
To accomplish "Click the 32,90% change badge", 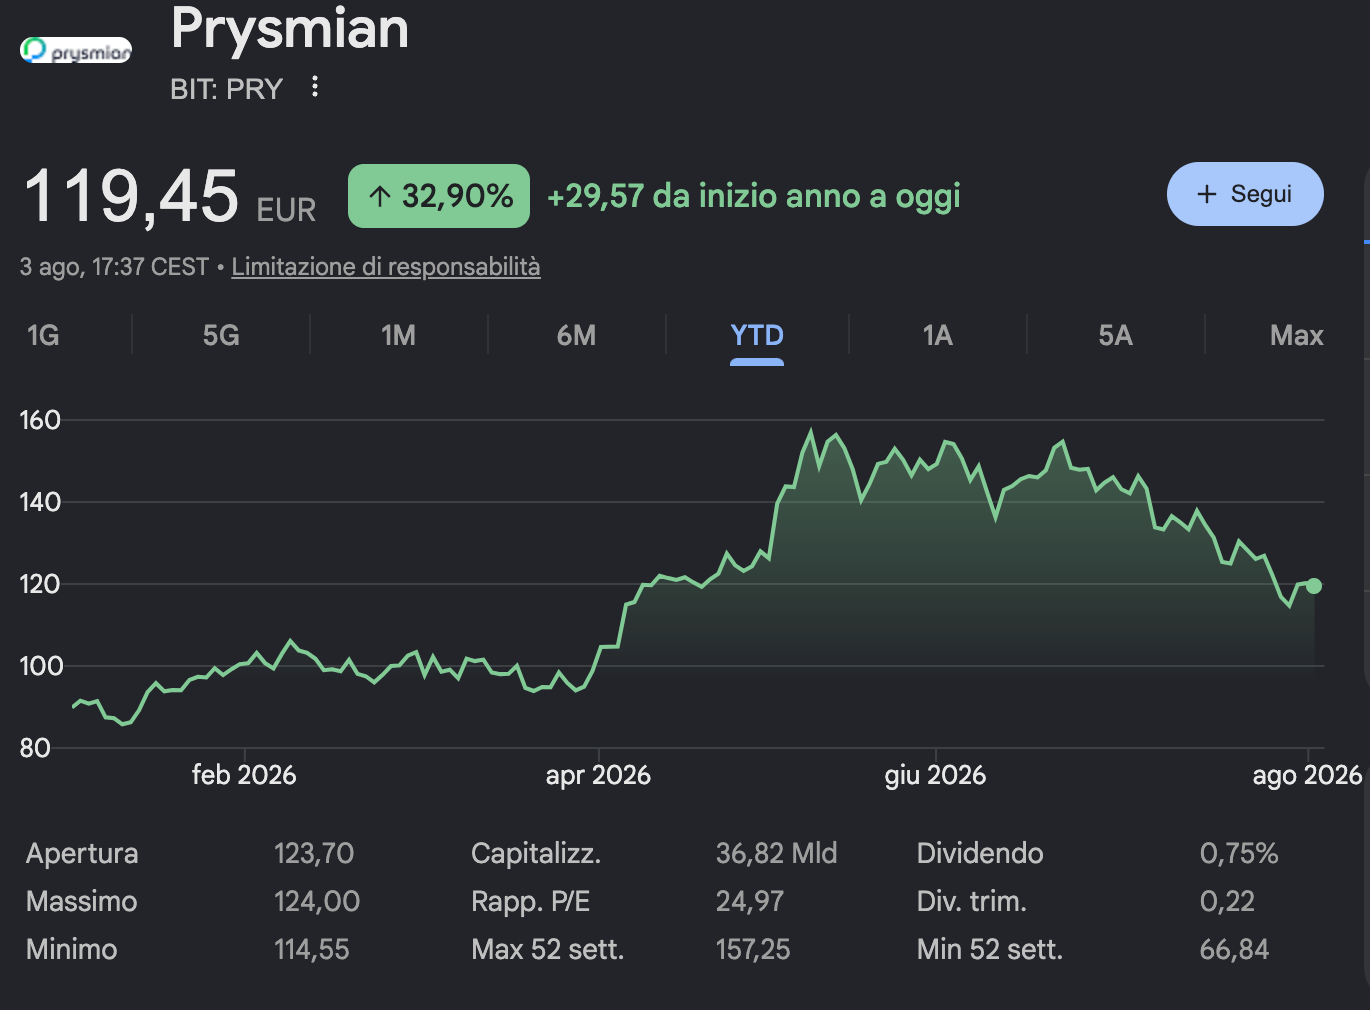I will tap(439, 196).
